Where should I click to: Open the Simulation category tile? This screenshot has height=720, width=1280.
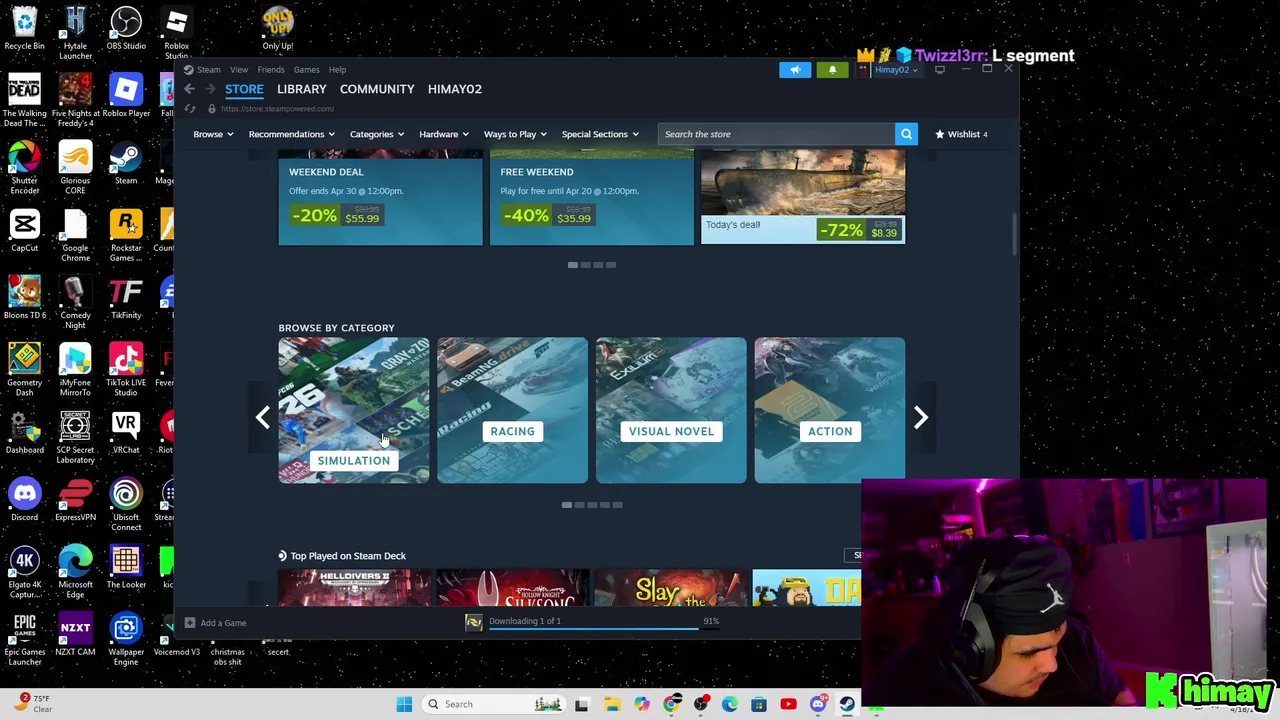click(x=354, y=410)
